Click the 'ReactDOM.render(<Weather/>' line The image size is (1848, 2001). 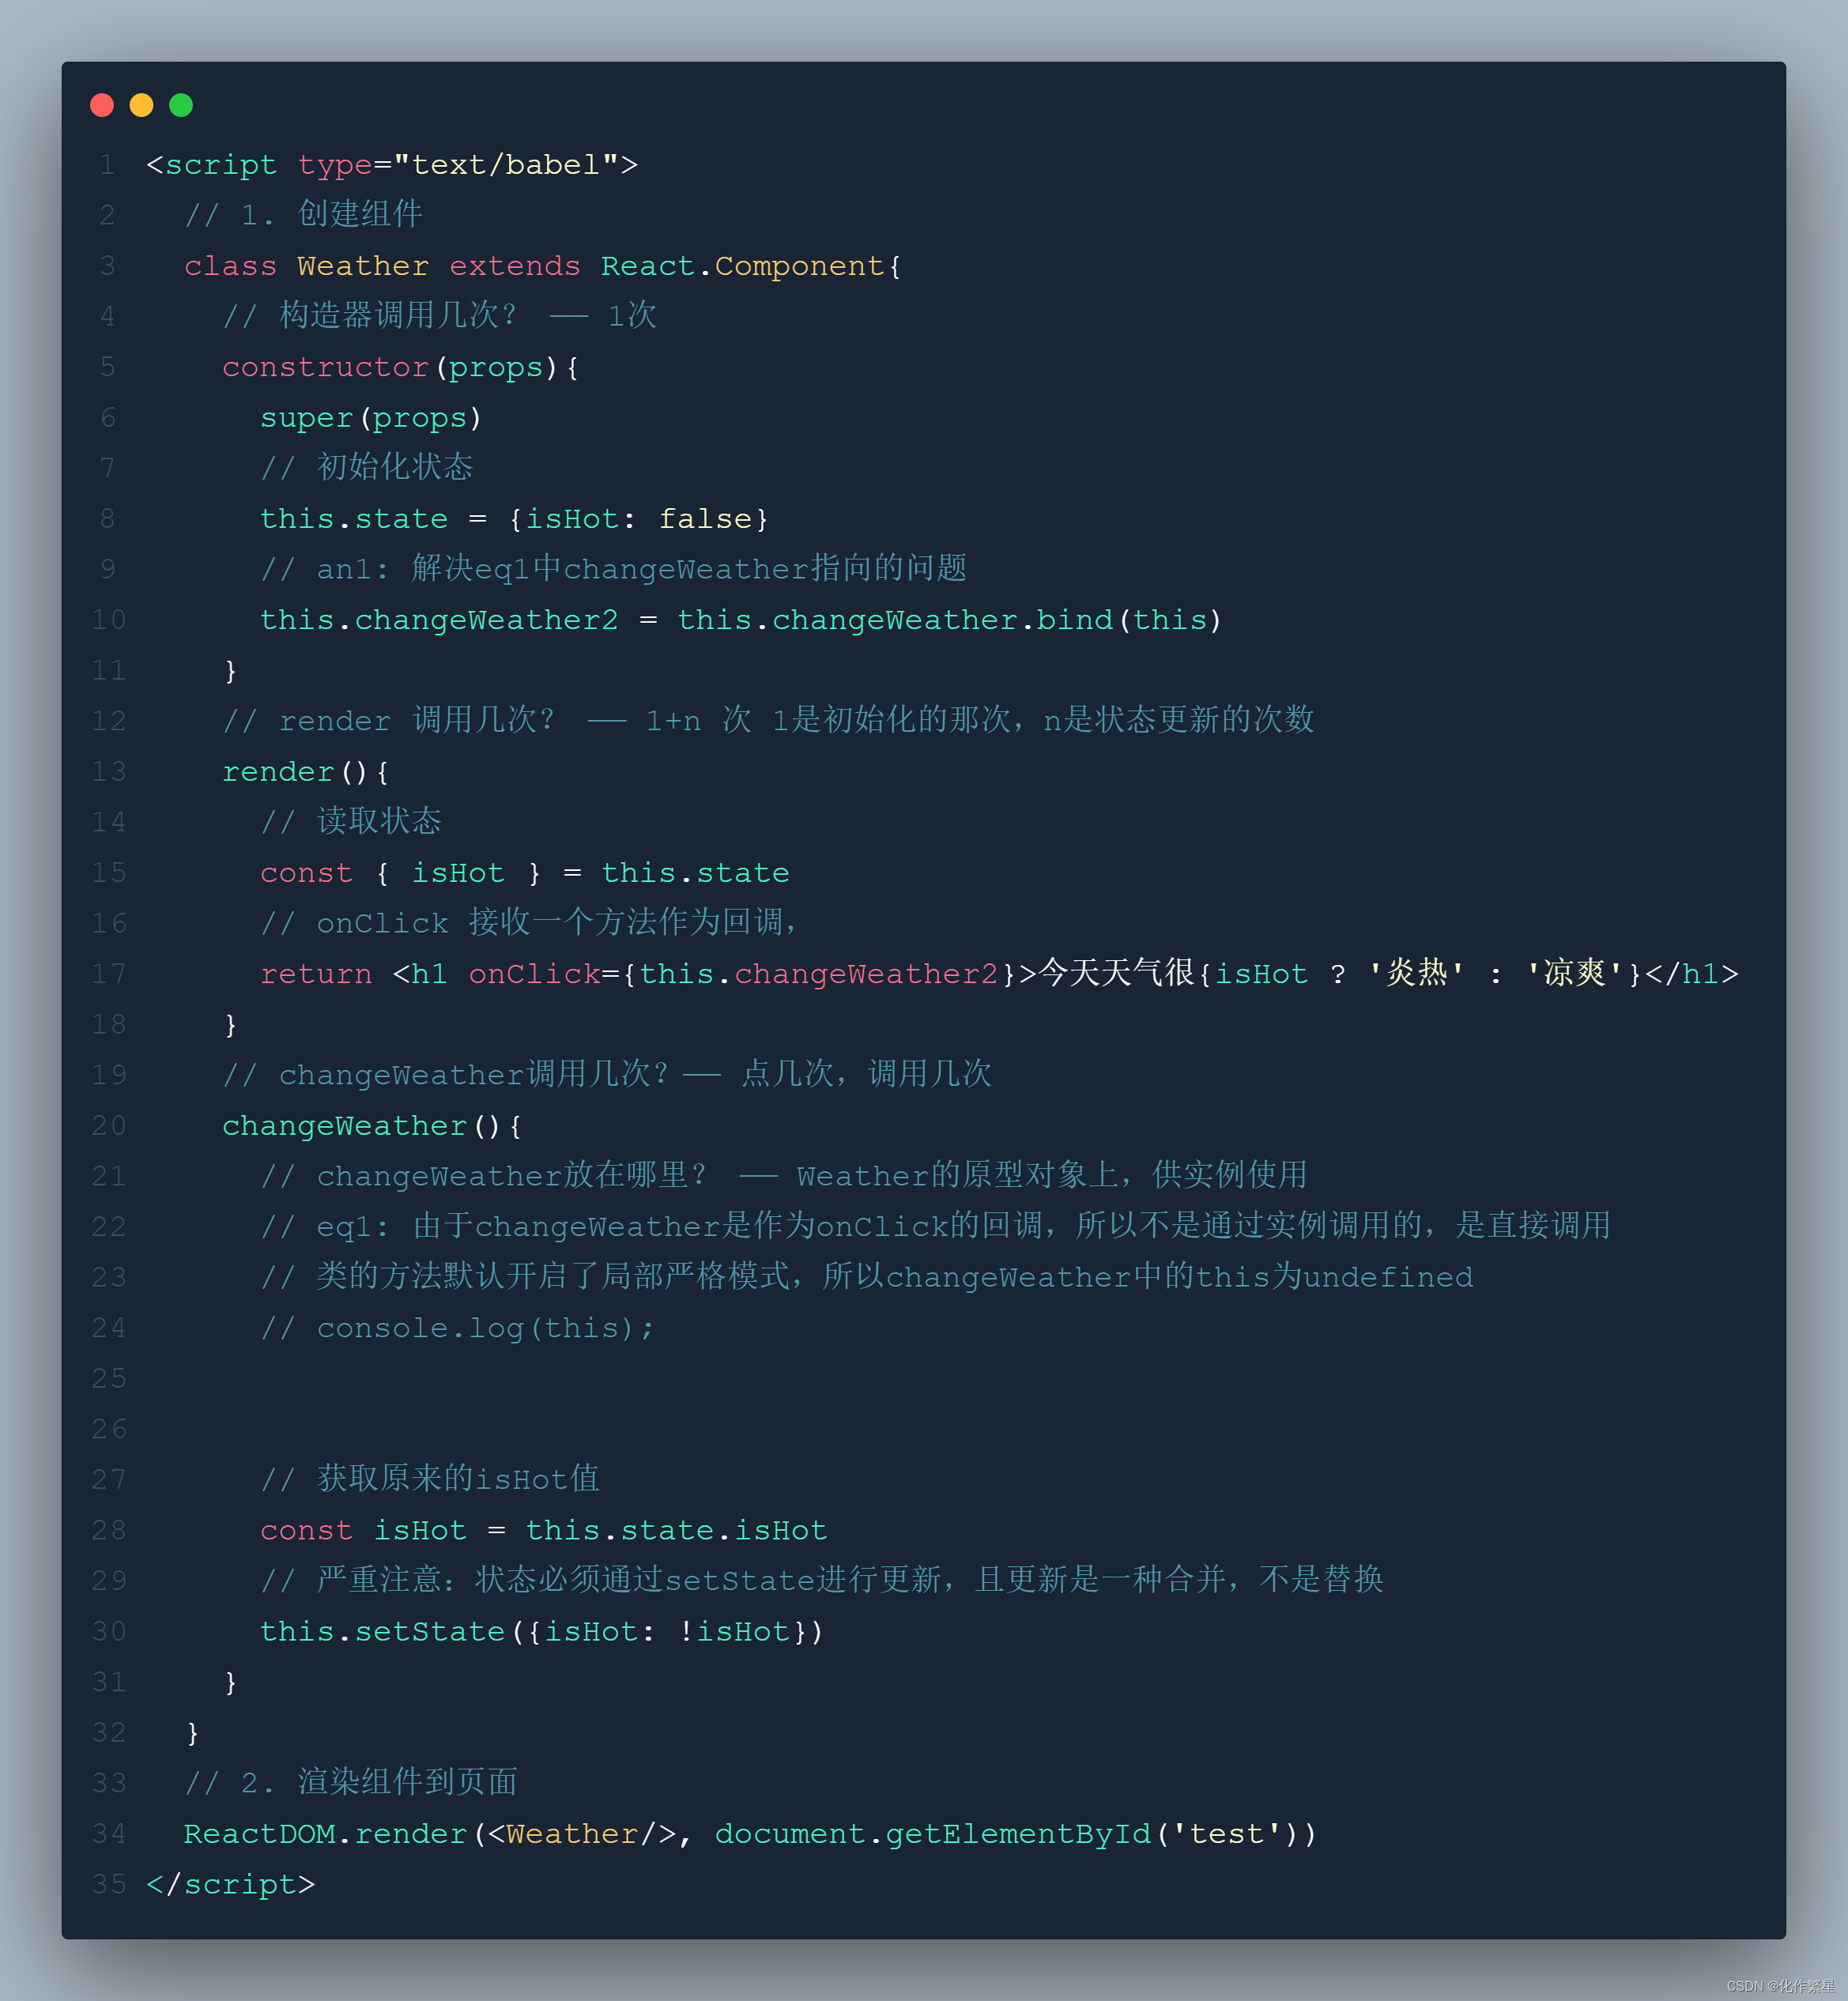click(x=750, y=1834)
